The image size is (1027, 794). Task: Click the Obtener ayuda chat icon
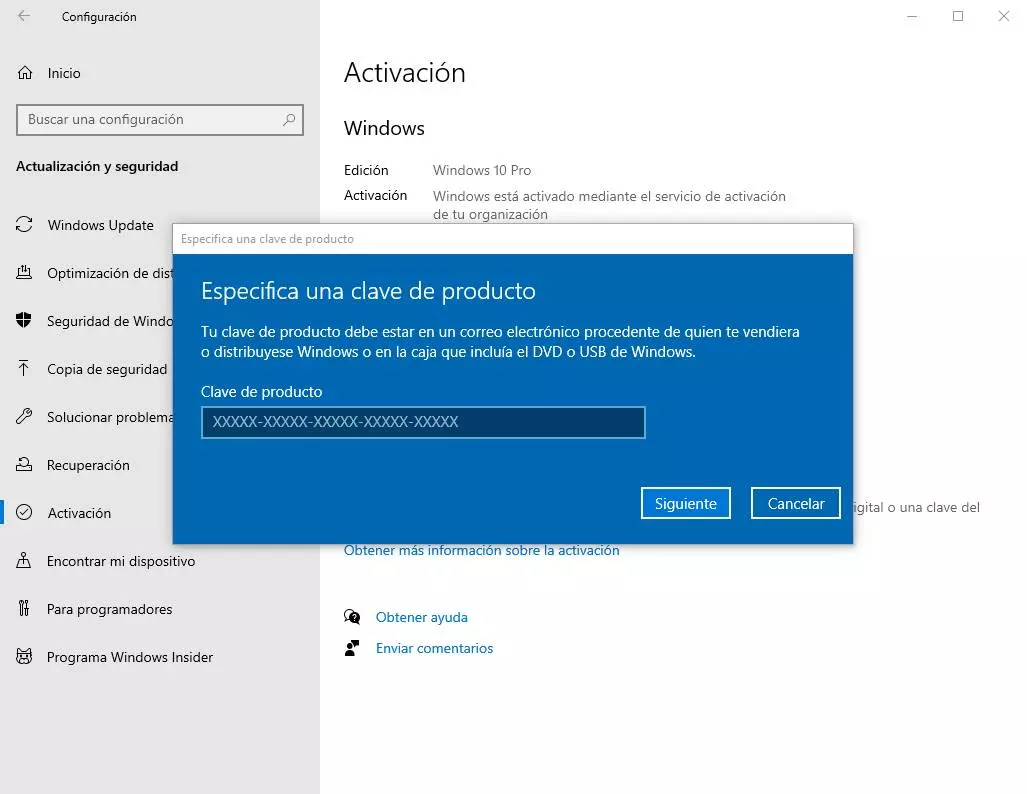point(352,616)
